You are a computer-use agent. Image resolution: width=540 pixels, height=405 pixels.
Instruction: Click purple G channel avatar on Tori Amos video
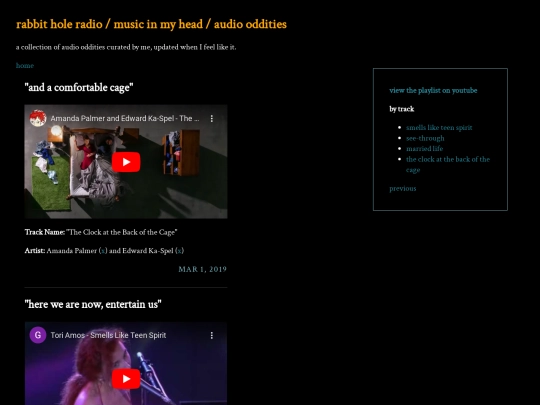38,335
